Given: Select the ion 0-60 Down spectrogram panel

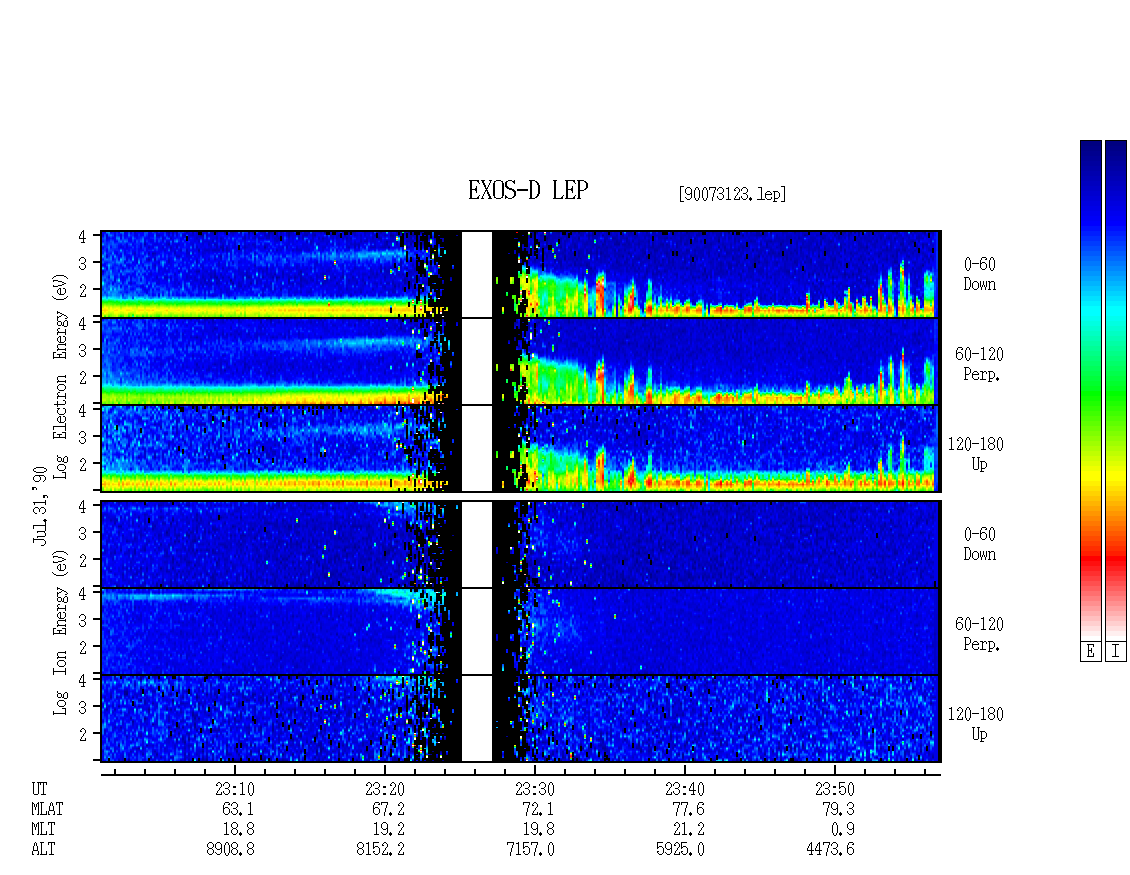Looking at the screenshot, I should coord(520,544).
